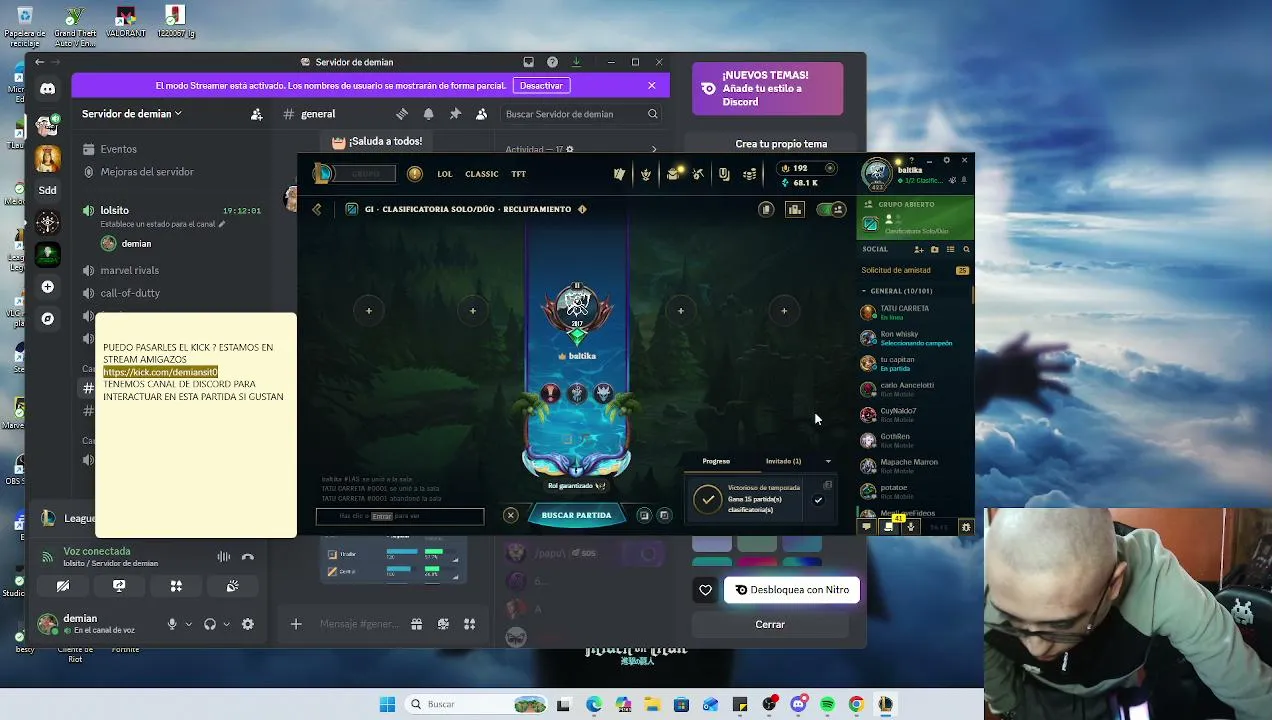Screen dimensions: 1272x720
Task: Toggle friend list view icon in social panel
Action: (950, 249)
